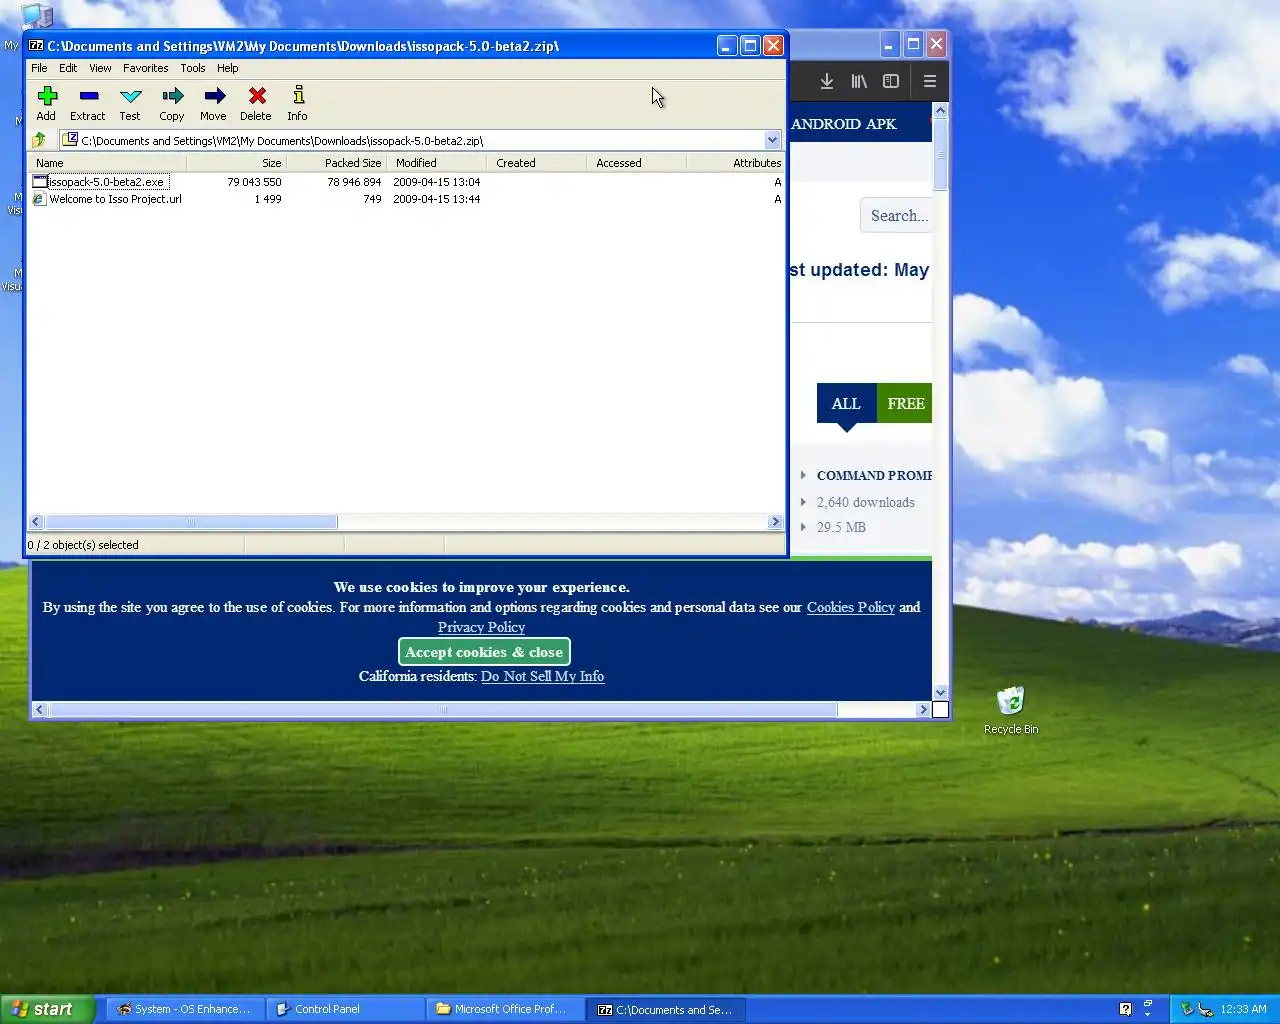Select the FREE tab on webpage
Screen dimensions: 1280x1024
(905, 403)
